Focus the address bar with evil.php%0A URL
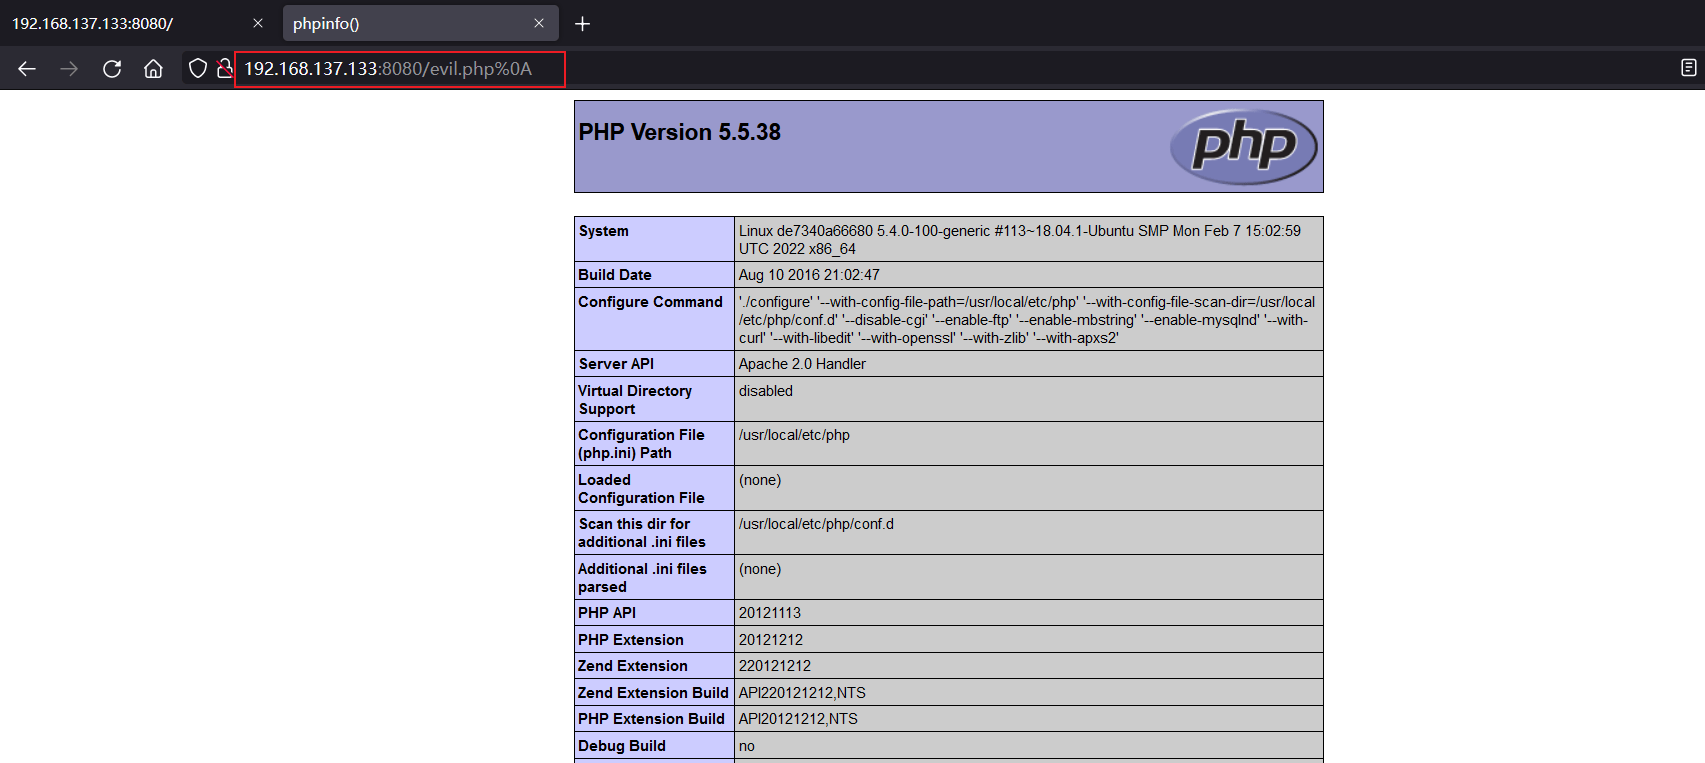The image size is (1705, 763). 400,69
